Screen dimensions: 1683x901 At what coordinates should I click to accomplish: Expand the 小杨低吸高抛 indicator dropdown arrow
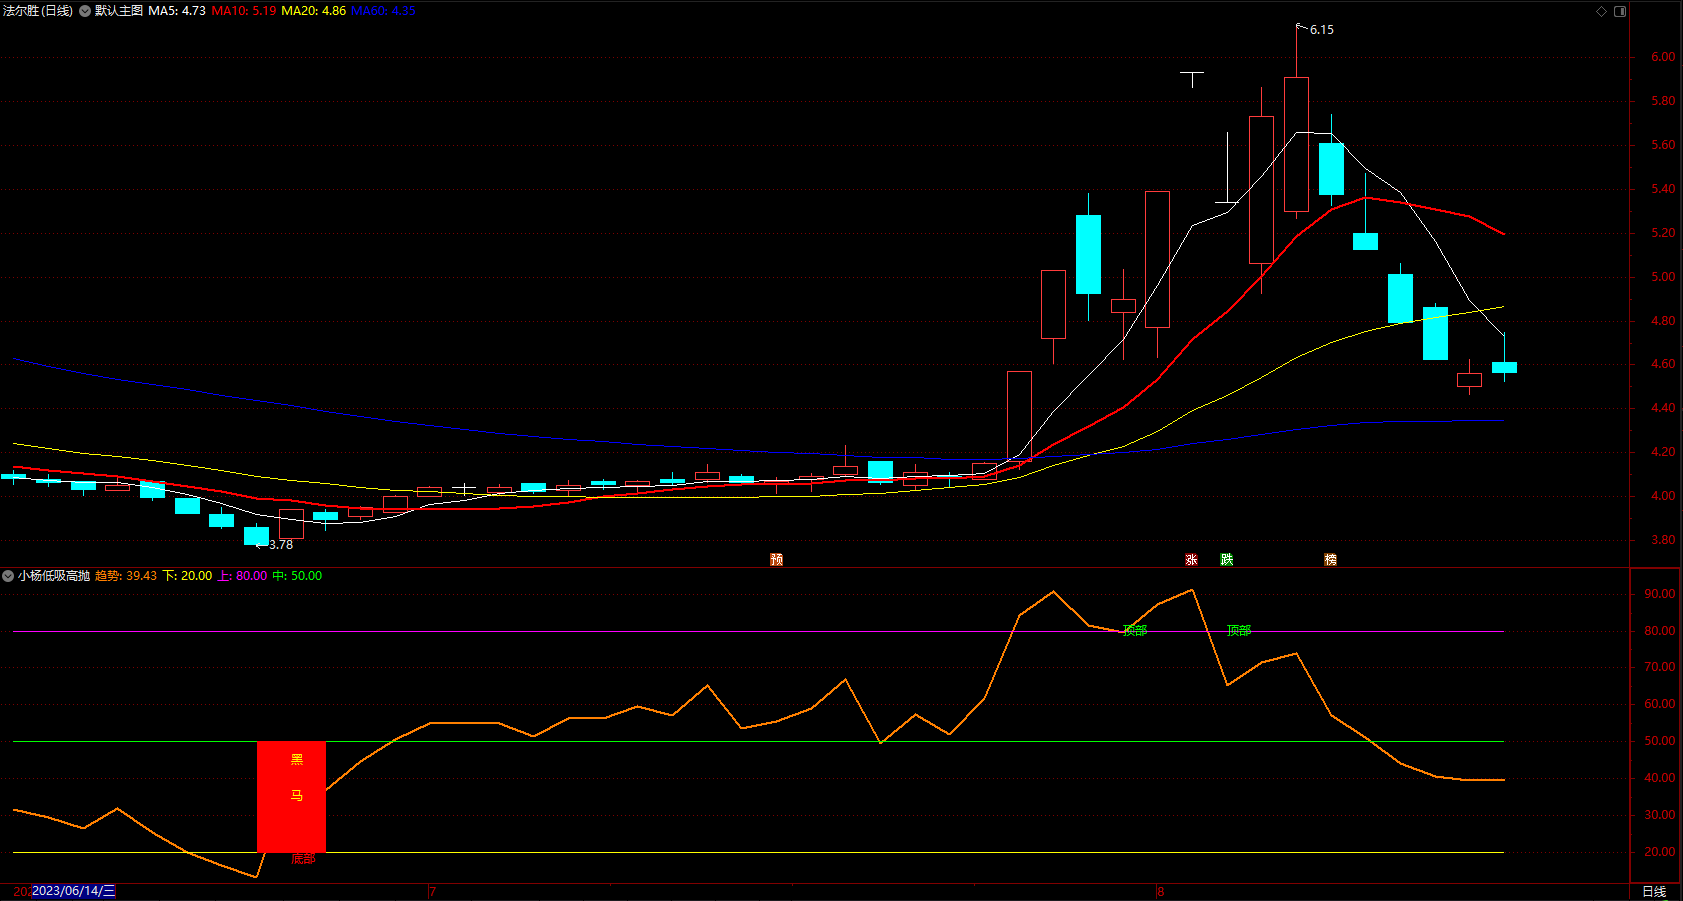[8, 576]
